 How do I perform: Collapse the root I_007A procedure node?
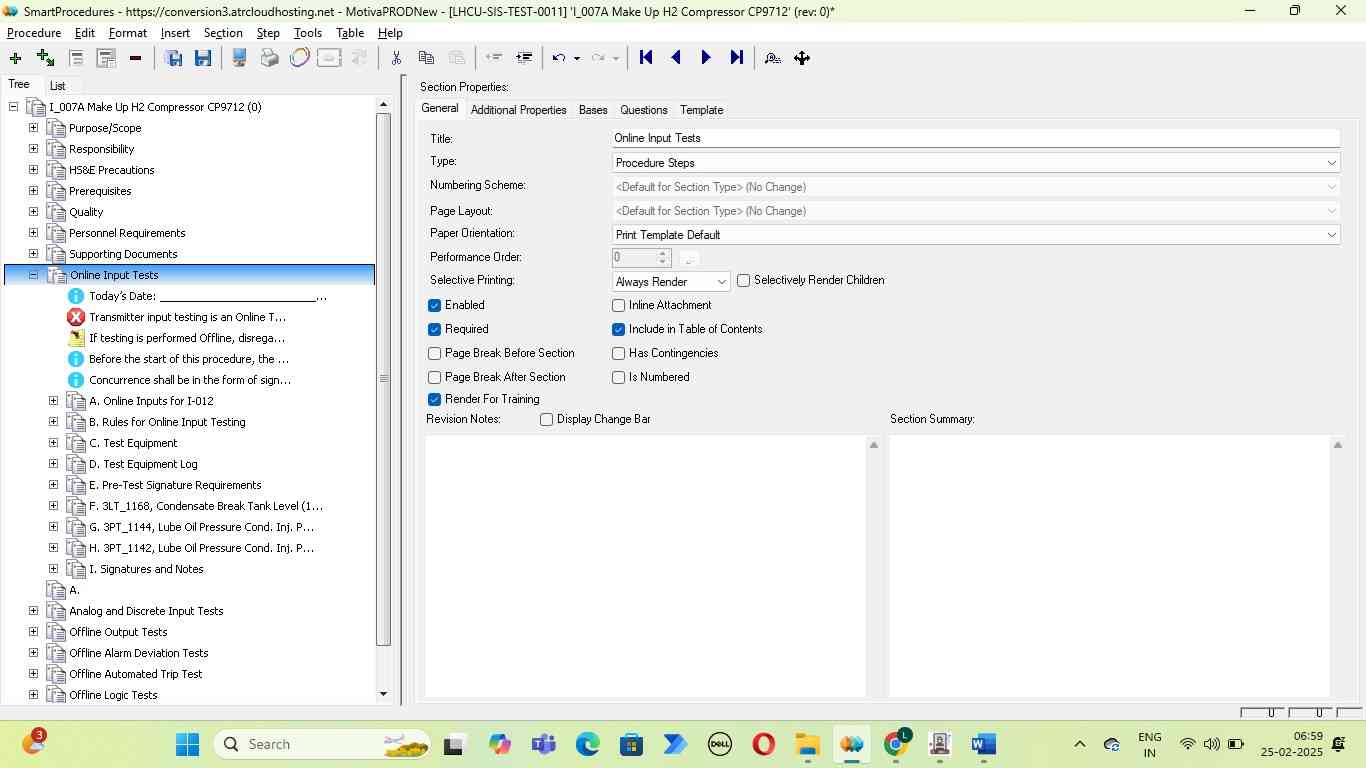tap(13, 107)
